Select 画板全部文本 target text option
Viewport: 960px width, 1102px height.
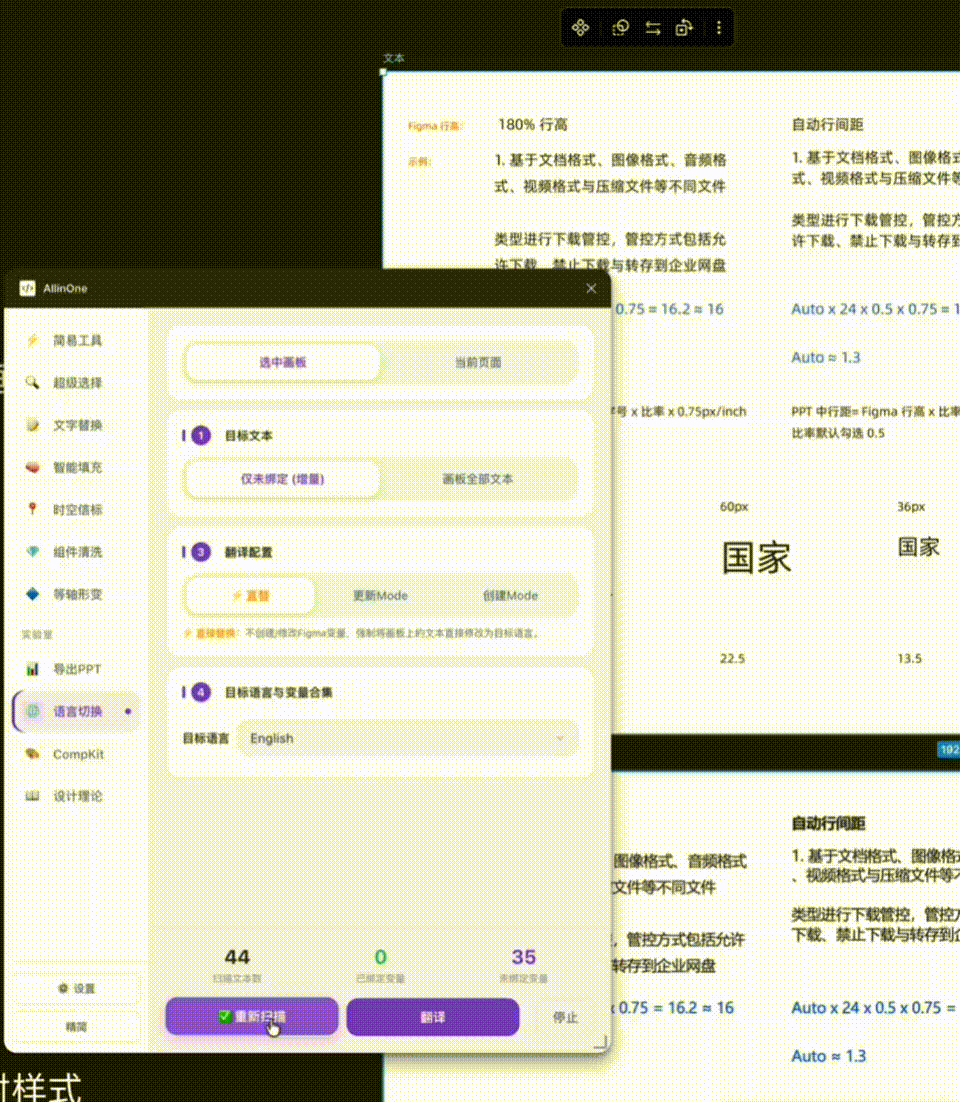coord(478,479)
